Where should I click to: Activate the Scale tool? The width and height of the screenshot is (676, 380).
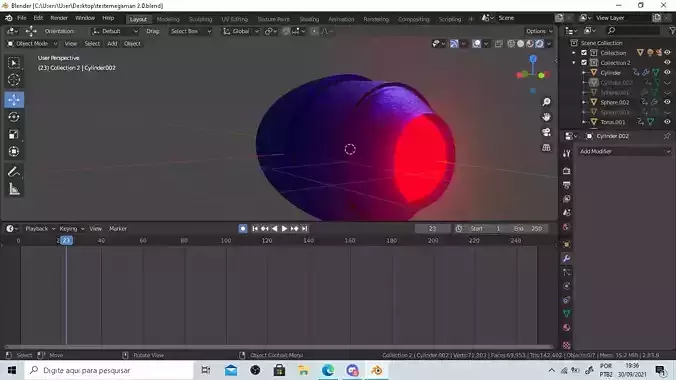14,134
